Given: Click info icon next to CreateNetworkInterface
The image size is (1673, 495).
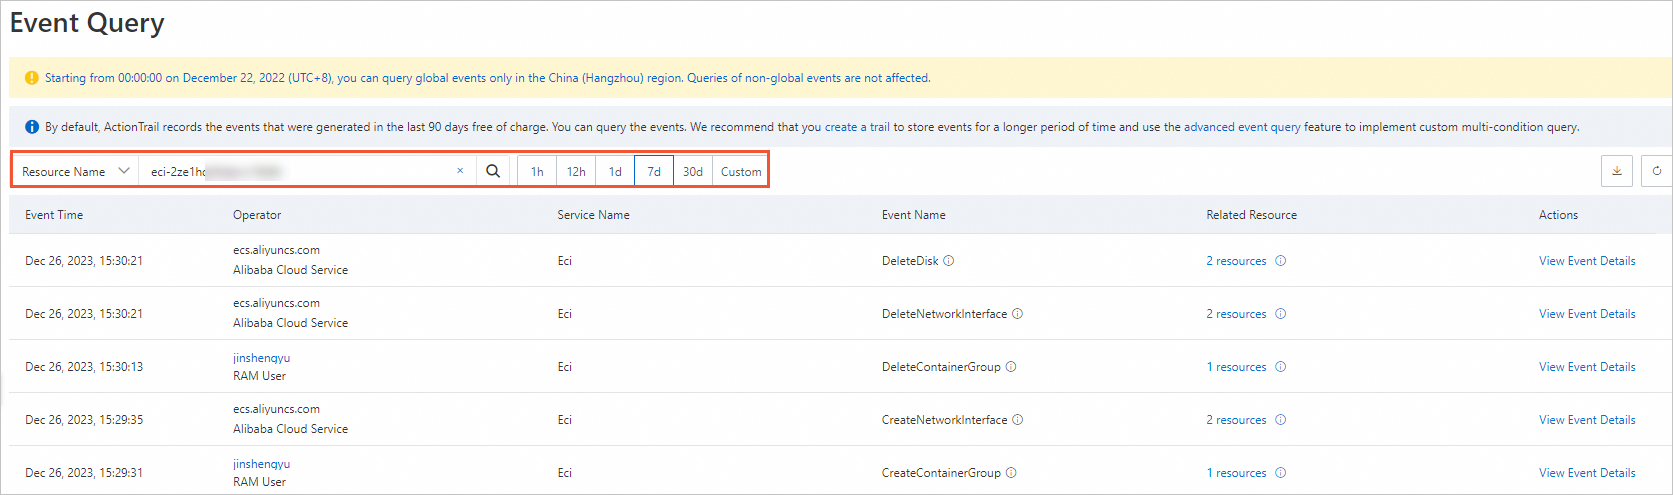Looking at the screenshot, I should 1018,420.
